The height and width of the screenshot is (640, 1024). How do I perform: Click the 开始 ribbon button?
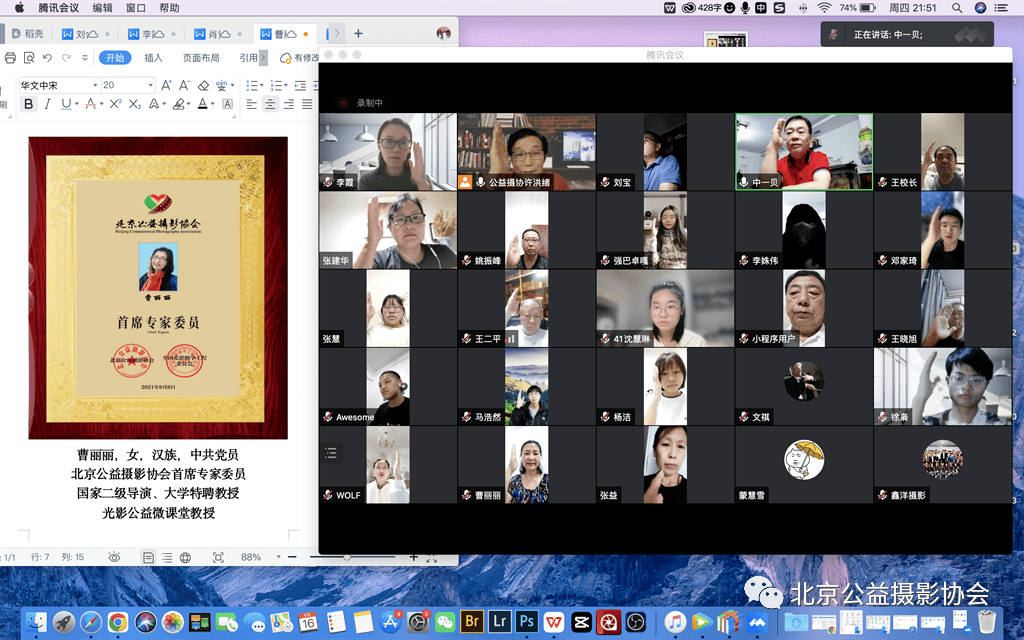pyautogui.click(x=116, y=58)
